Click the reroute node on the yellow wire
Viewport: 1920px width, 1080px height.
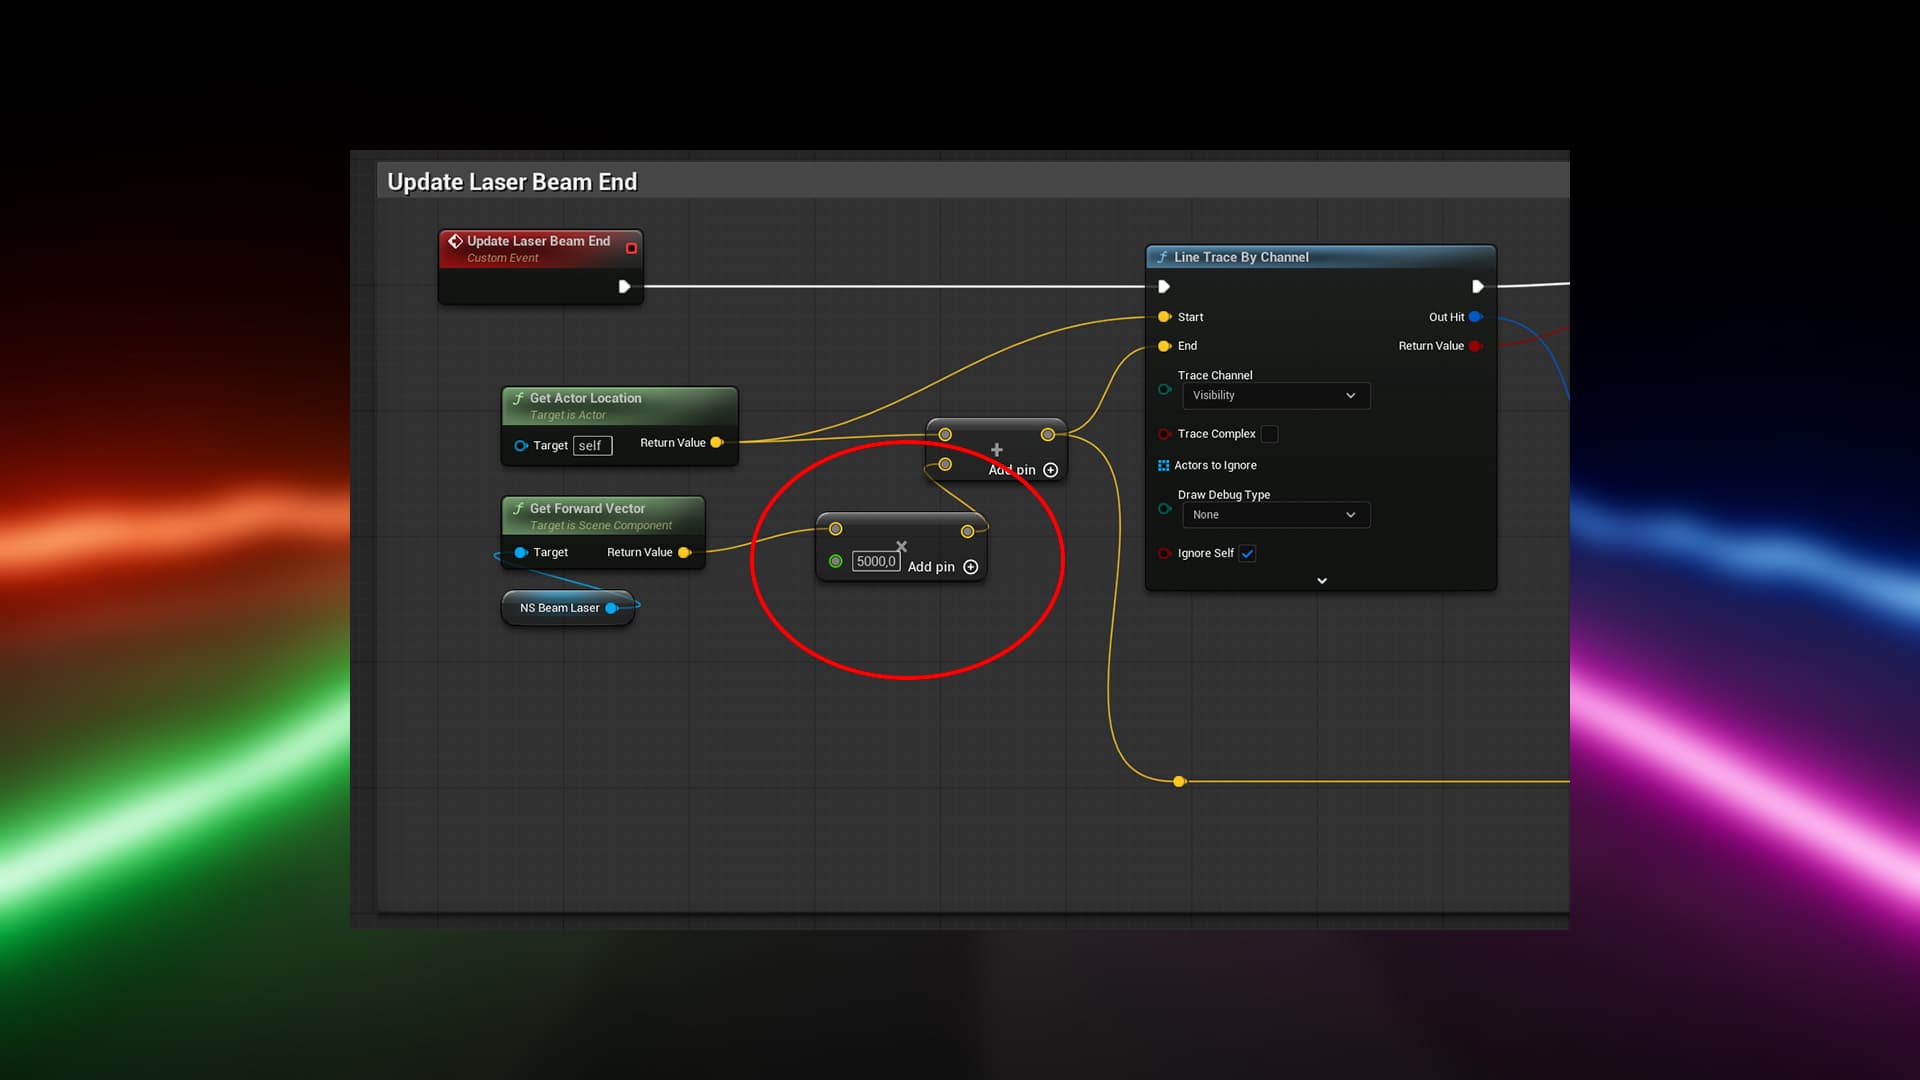coord(1179,781)
